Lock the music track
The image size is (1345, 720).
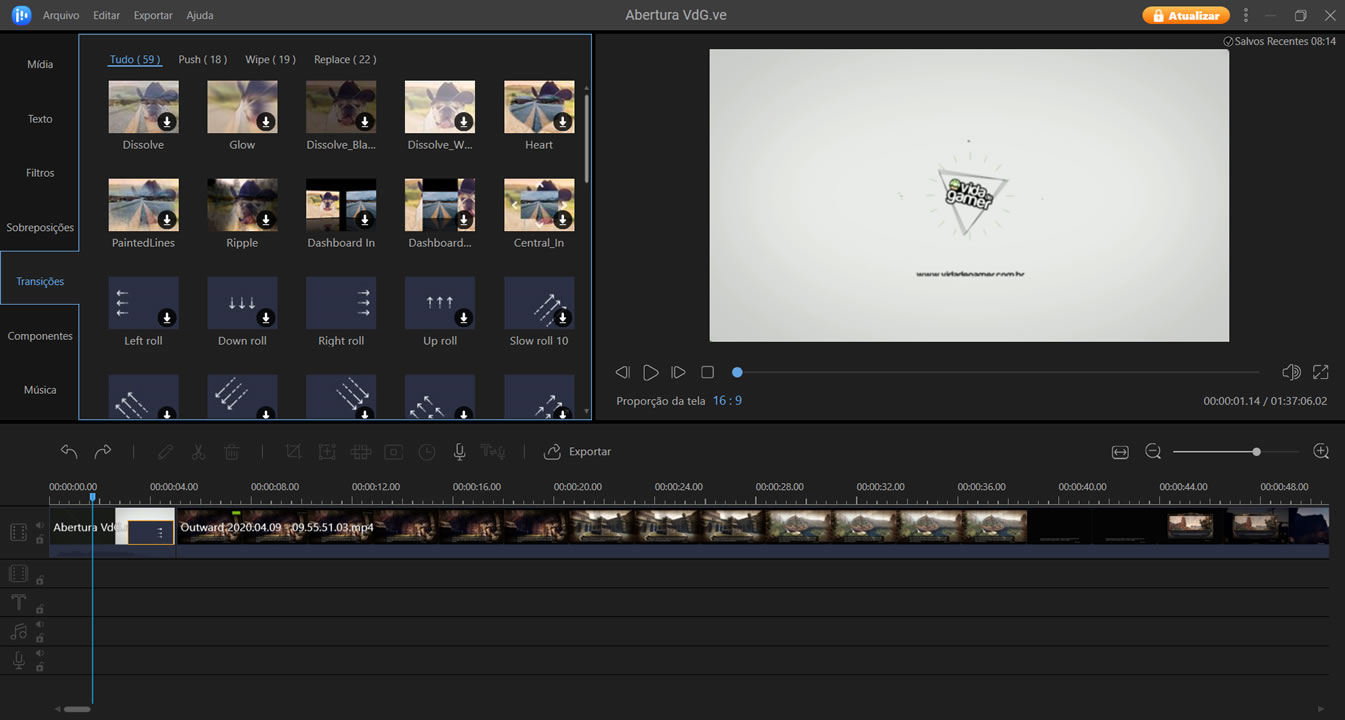[40, 637]
